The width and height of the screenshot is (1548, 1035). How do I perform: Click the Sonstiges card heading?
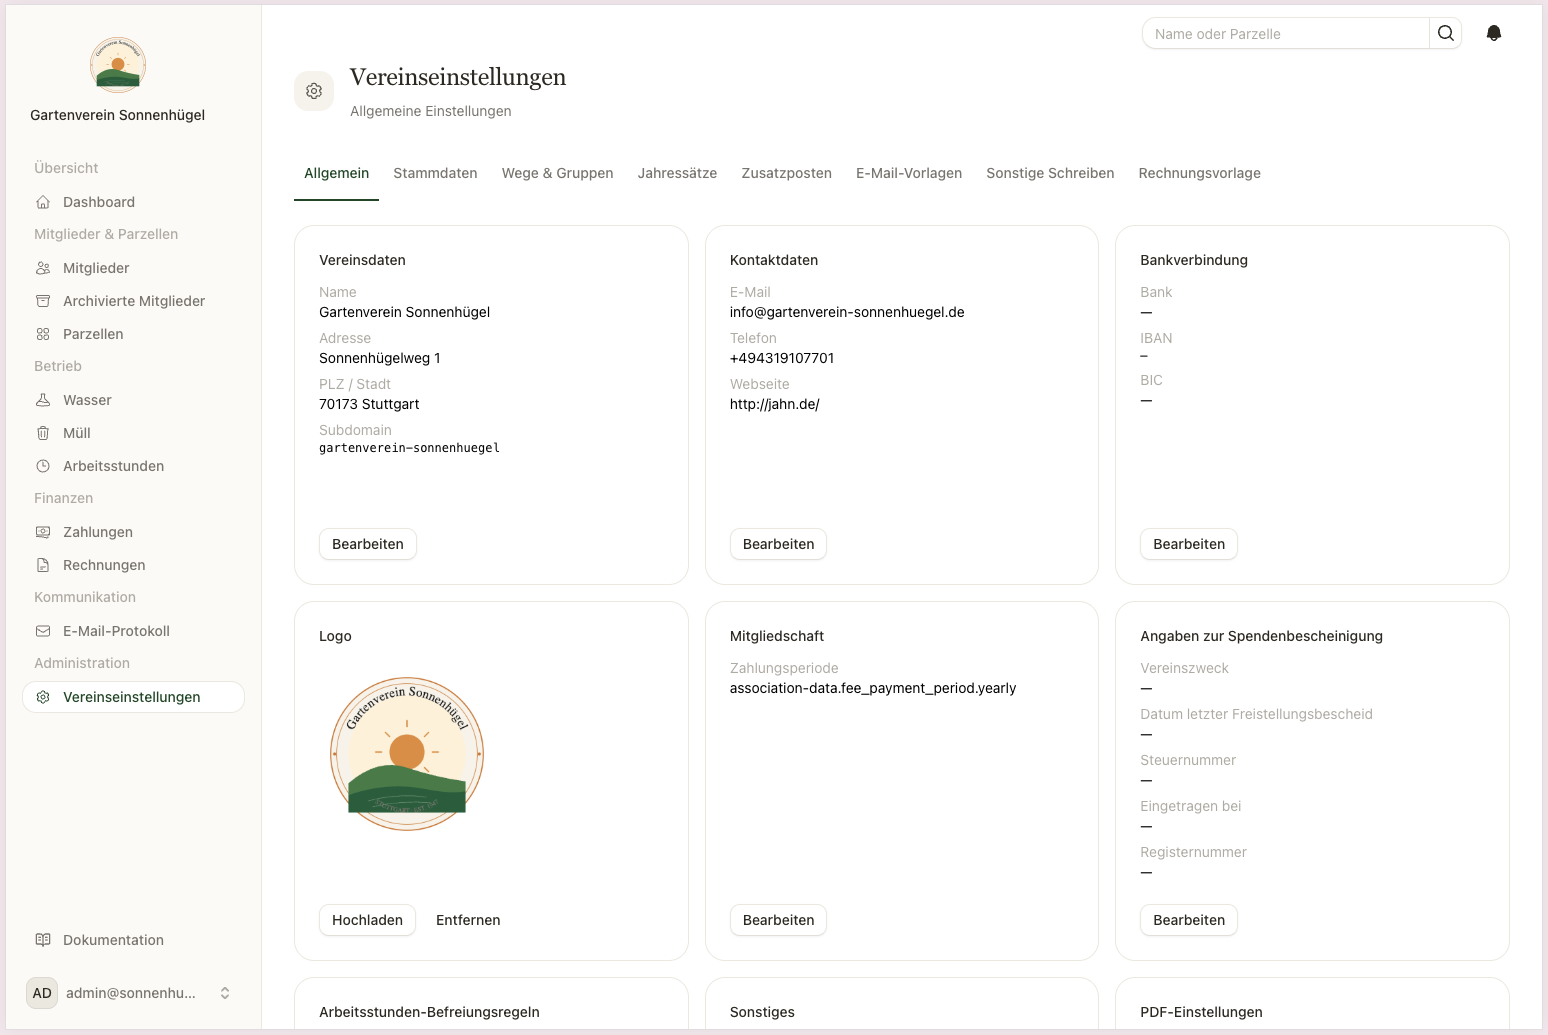[762, 1012]
